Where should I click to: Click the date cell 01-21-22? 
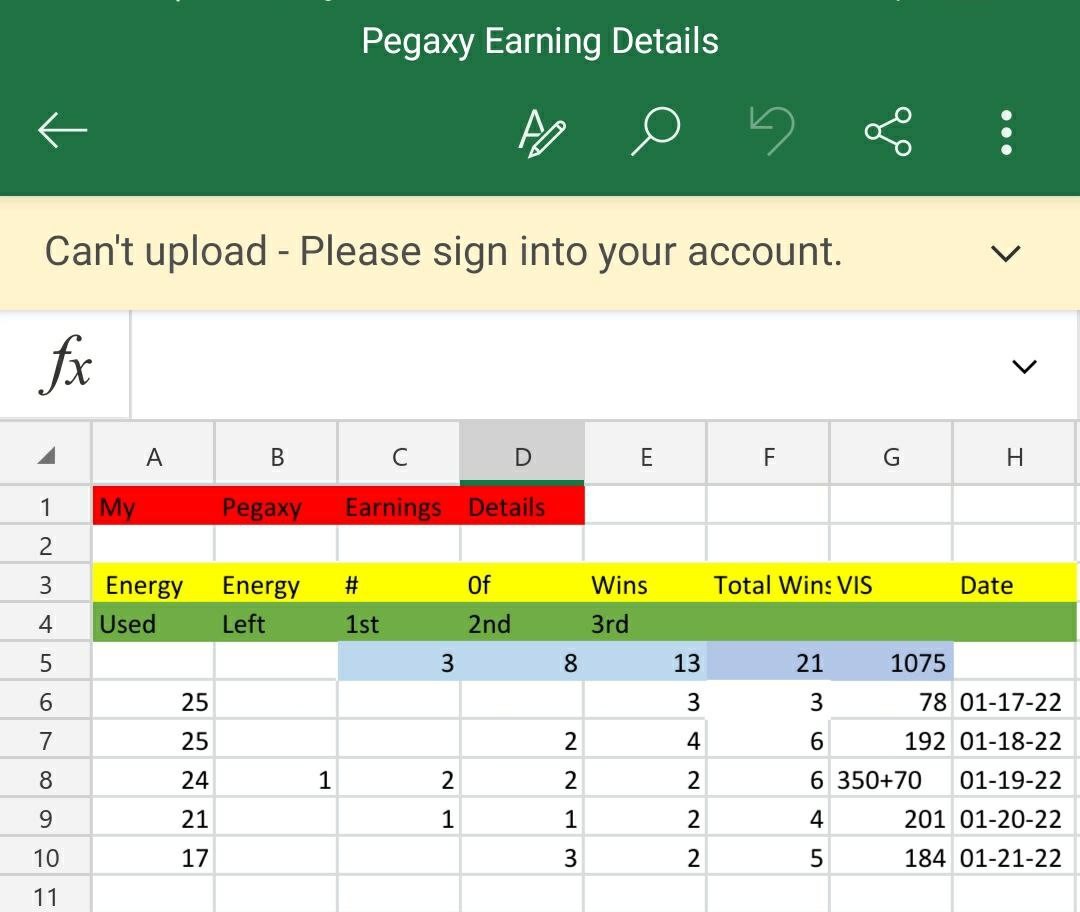coord(1014,858)
